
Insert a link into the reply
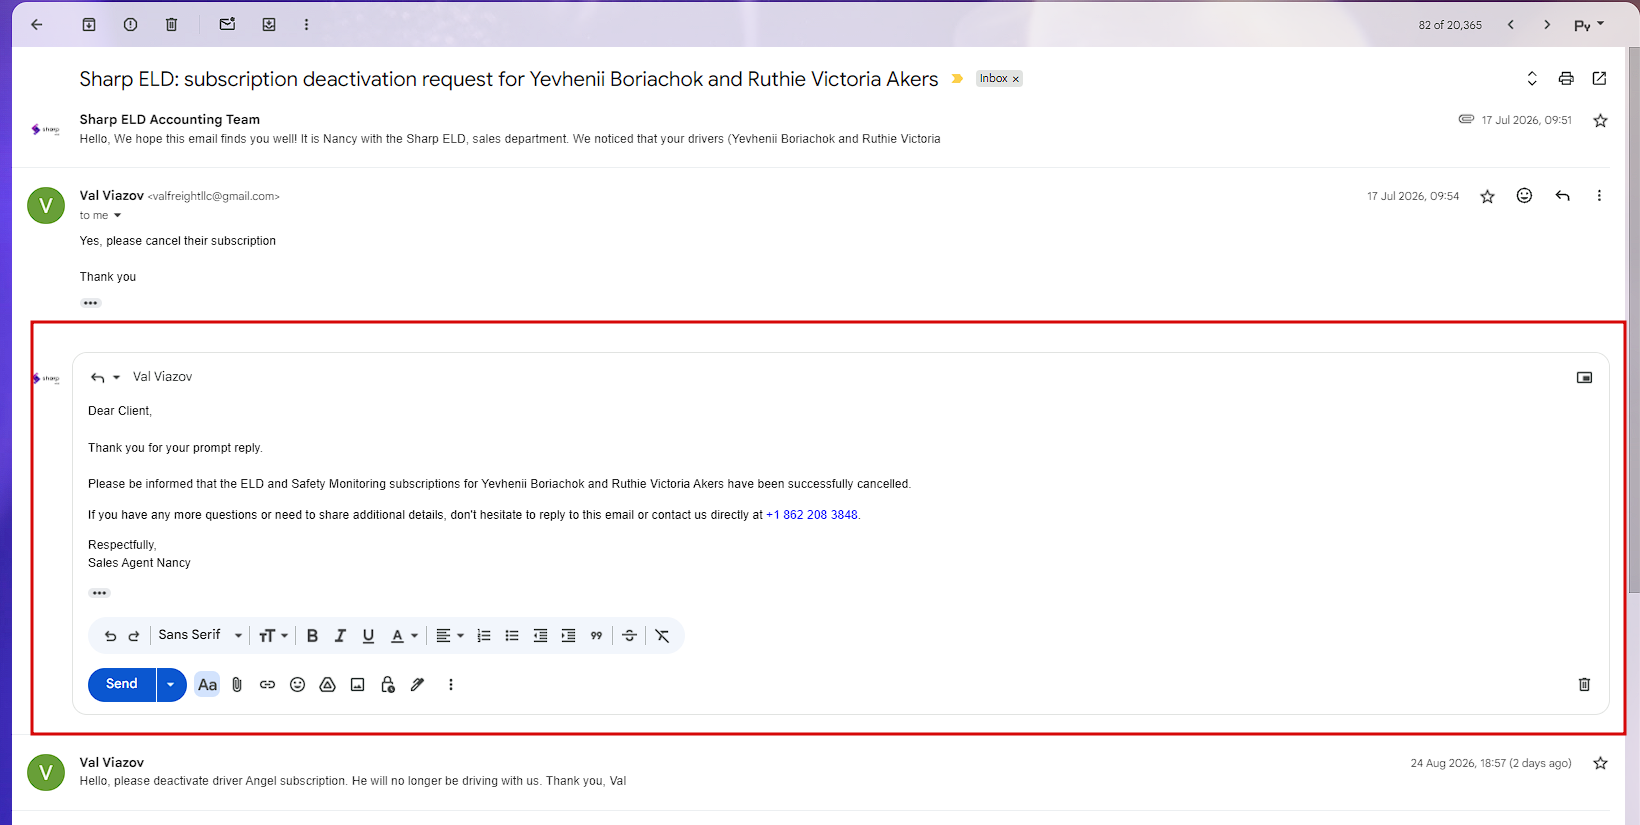(267, 685)
